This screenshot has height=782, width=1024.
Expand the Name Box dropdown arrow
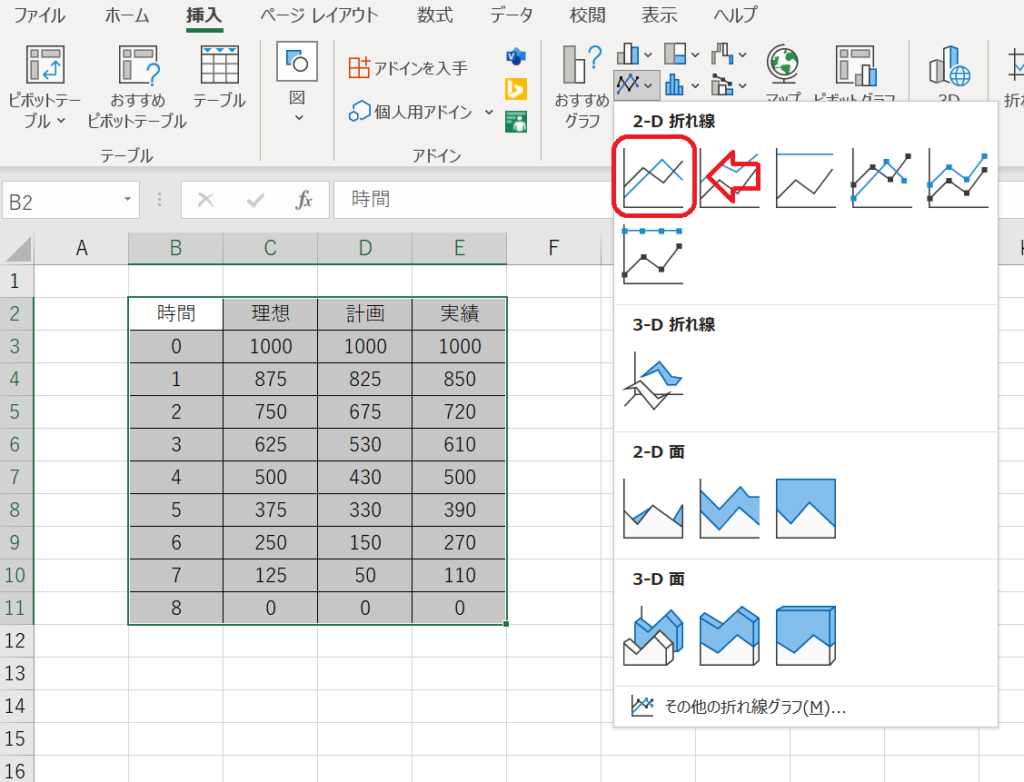tap(128, 200)
